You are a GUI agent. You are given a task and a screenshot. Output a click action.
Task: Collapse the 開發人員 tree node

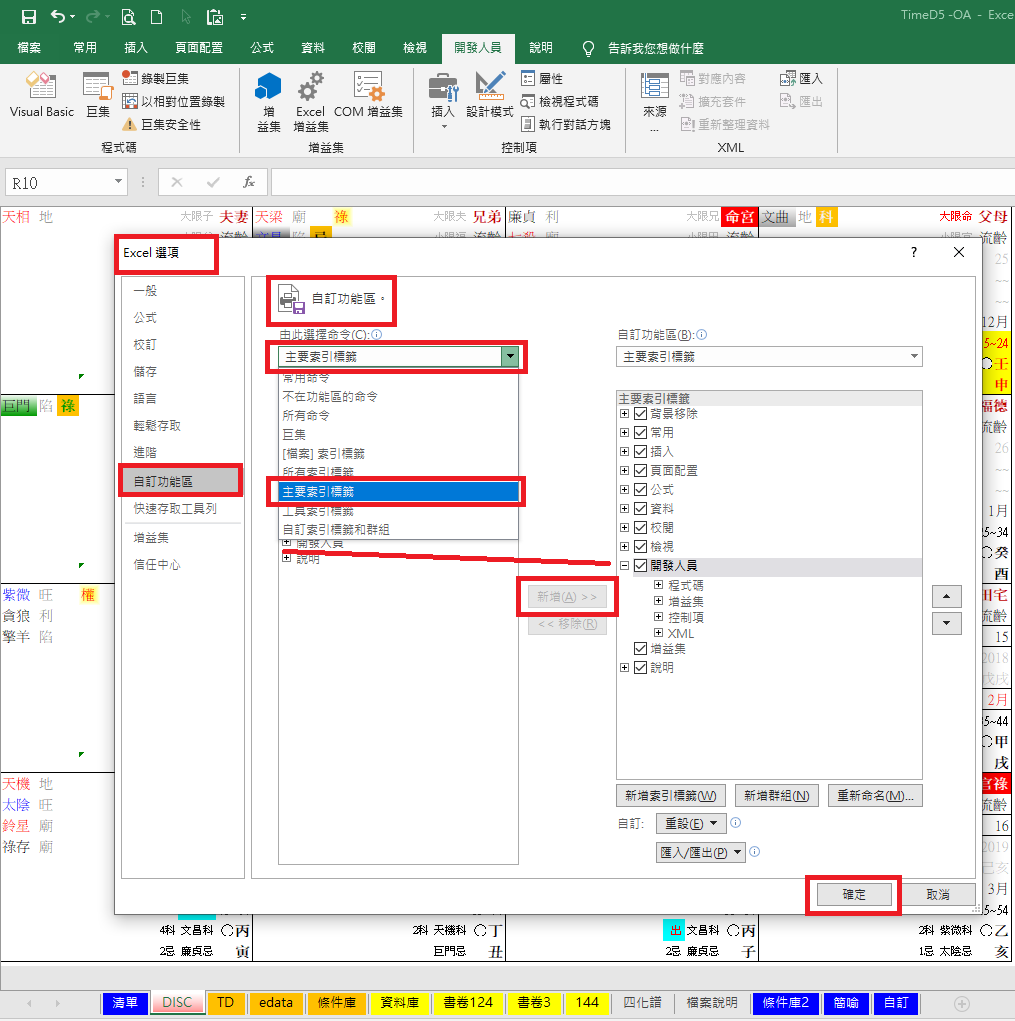(624, 565)
